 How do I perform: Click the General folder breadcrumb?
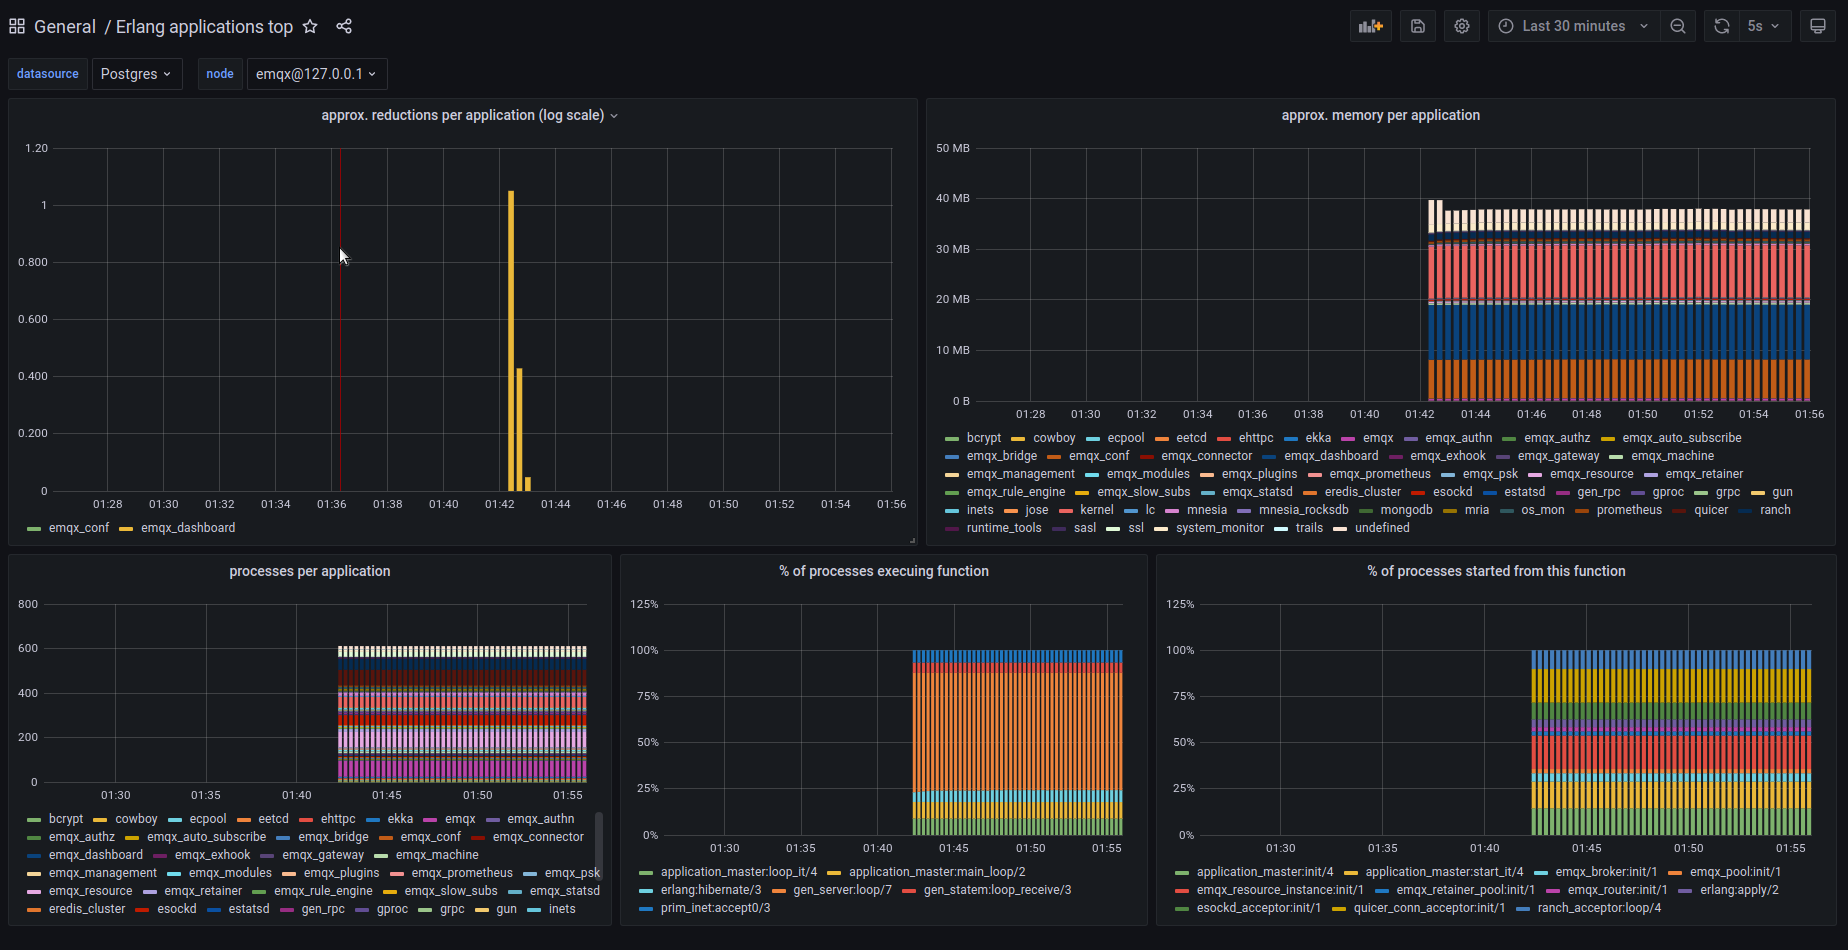(65, 26)
